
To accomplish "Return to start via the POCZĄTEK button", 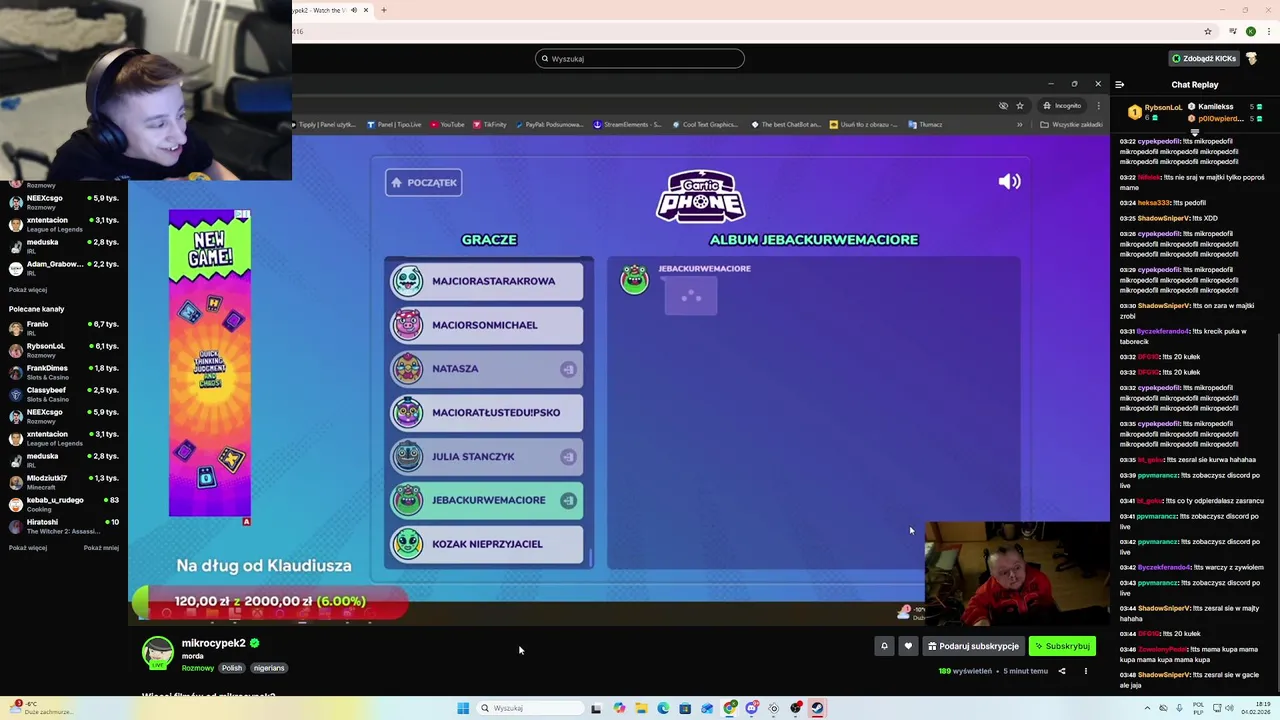I will tap(423, 182).
